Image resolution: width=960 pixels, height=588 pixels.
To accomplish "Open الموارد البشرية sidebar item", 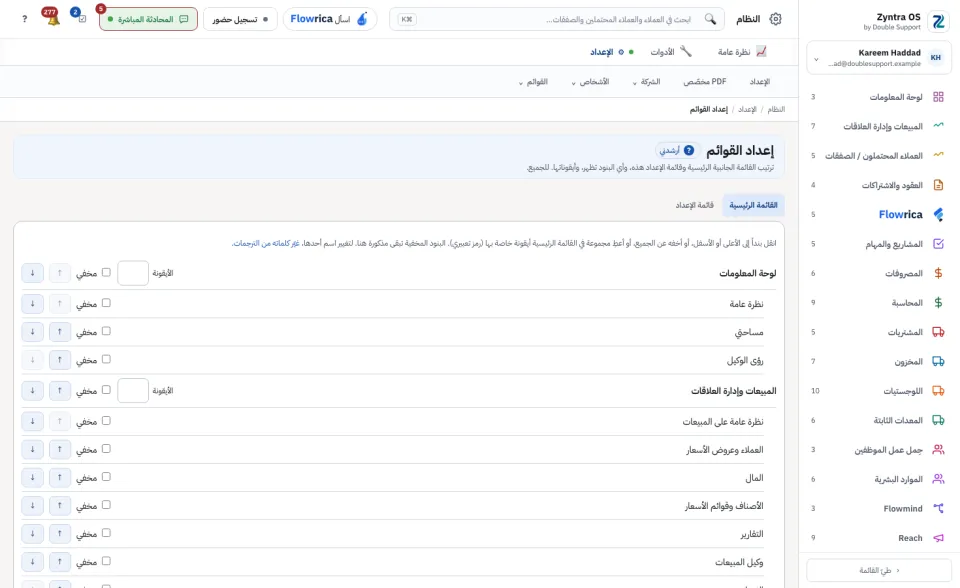I will click(879, 479).
